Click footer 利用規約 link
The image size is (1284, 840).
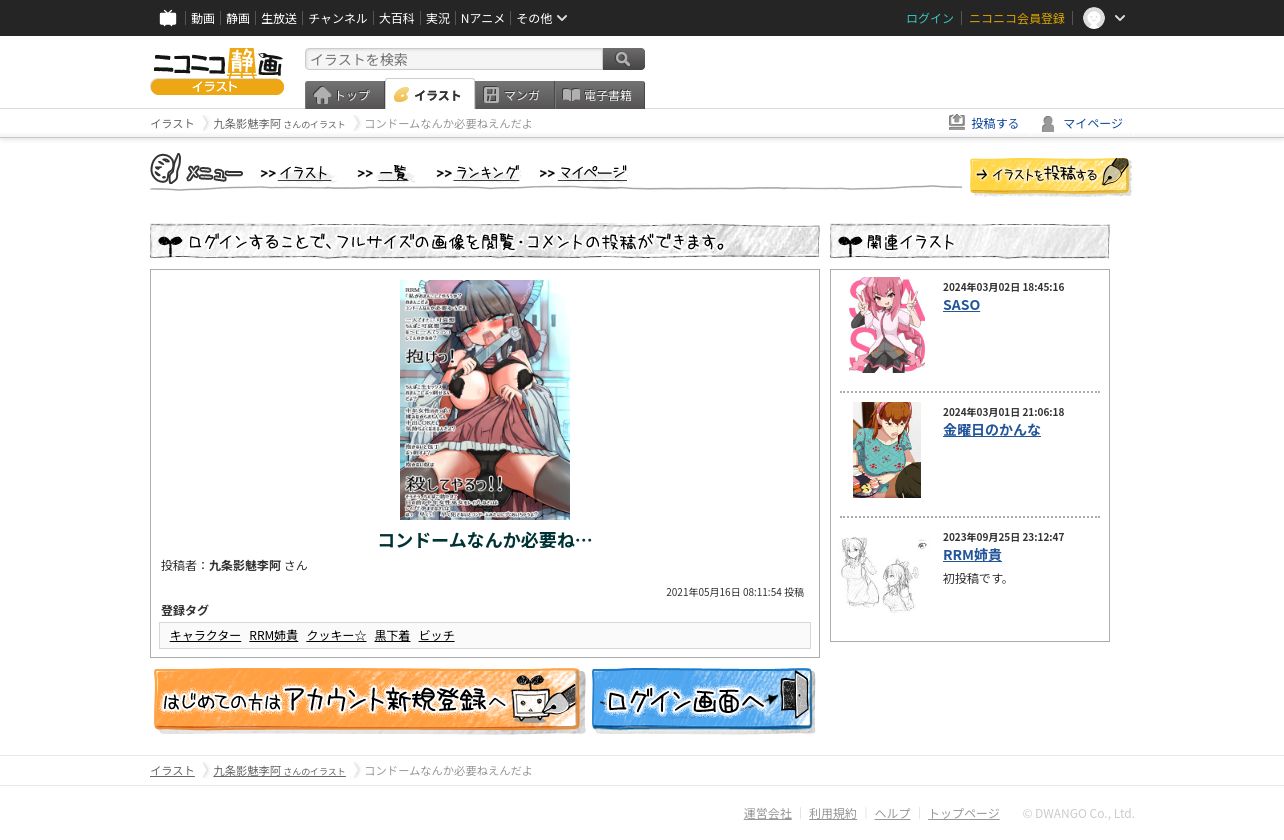click(833, 814)
